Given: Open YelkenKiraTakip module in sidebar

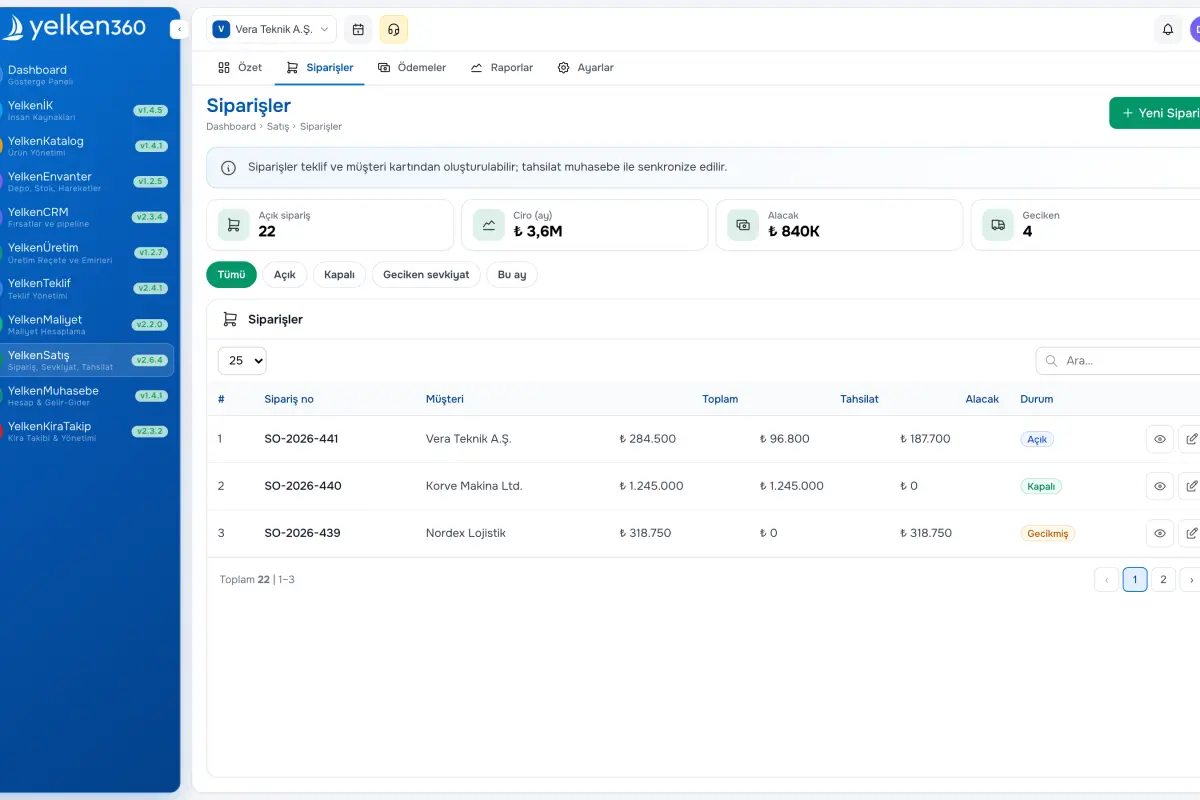Looking at the screenshot, I should 87,431.
